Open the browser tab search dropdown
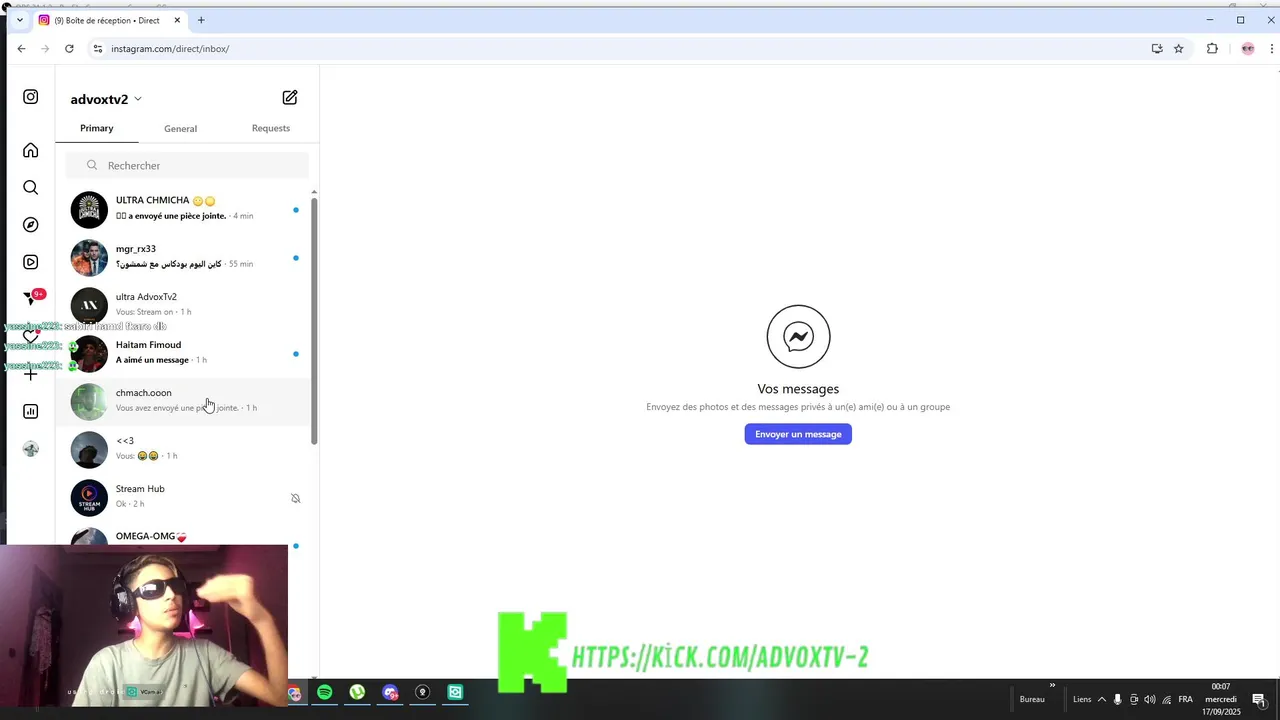Viewport: 1280px width, 720px height. point(19,20)
